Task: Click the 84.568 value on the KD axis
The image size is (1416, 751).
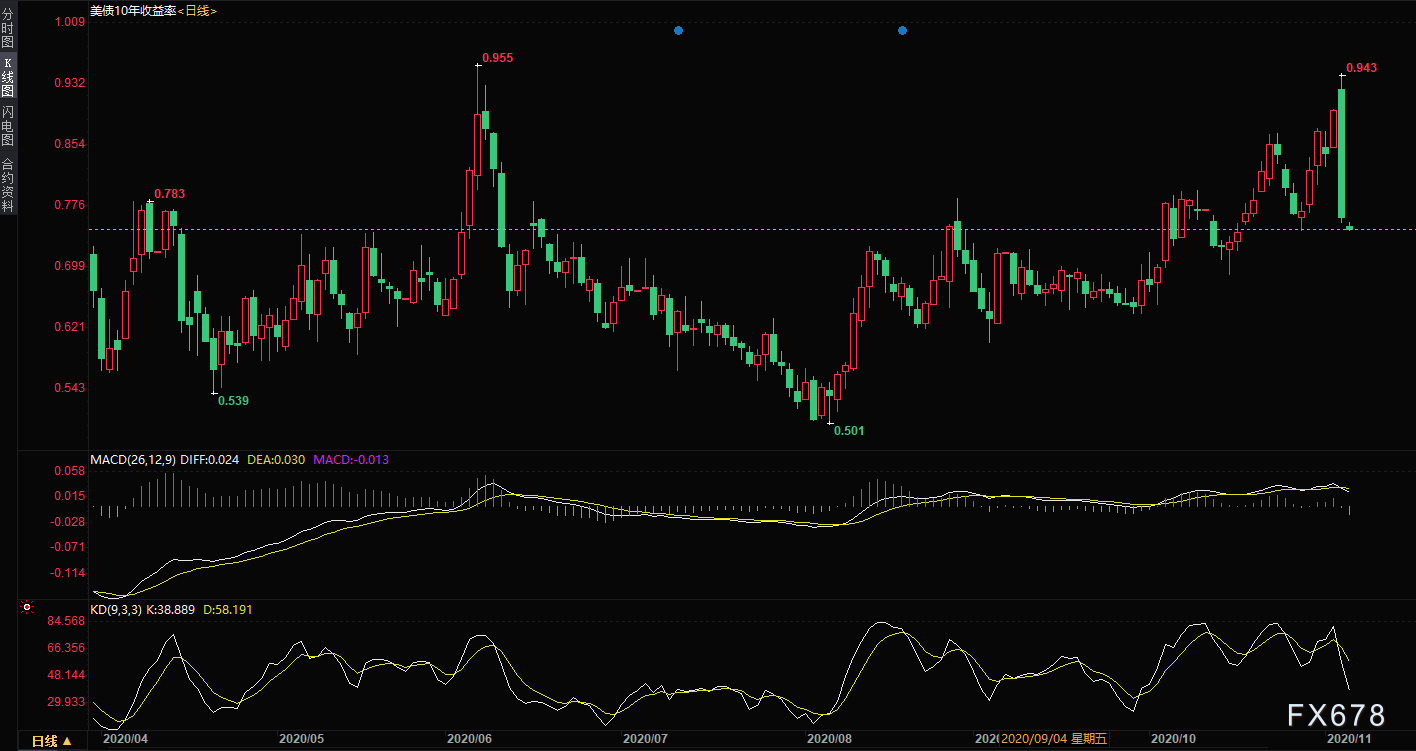Action: 67,621
